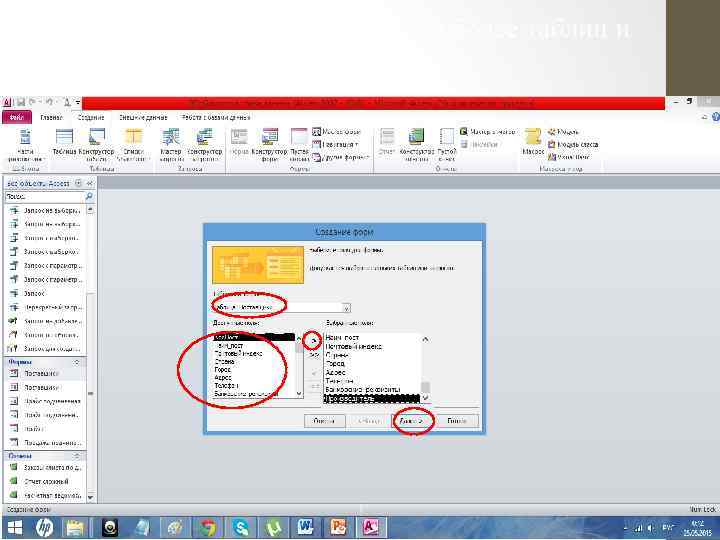This screenshot has height=540, width=720.
Task: Click the navigation pane search field
Action: pos(45,197)
